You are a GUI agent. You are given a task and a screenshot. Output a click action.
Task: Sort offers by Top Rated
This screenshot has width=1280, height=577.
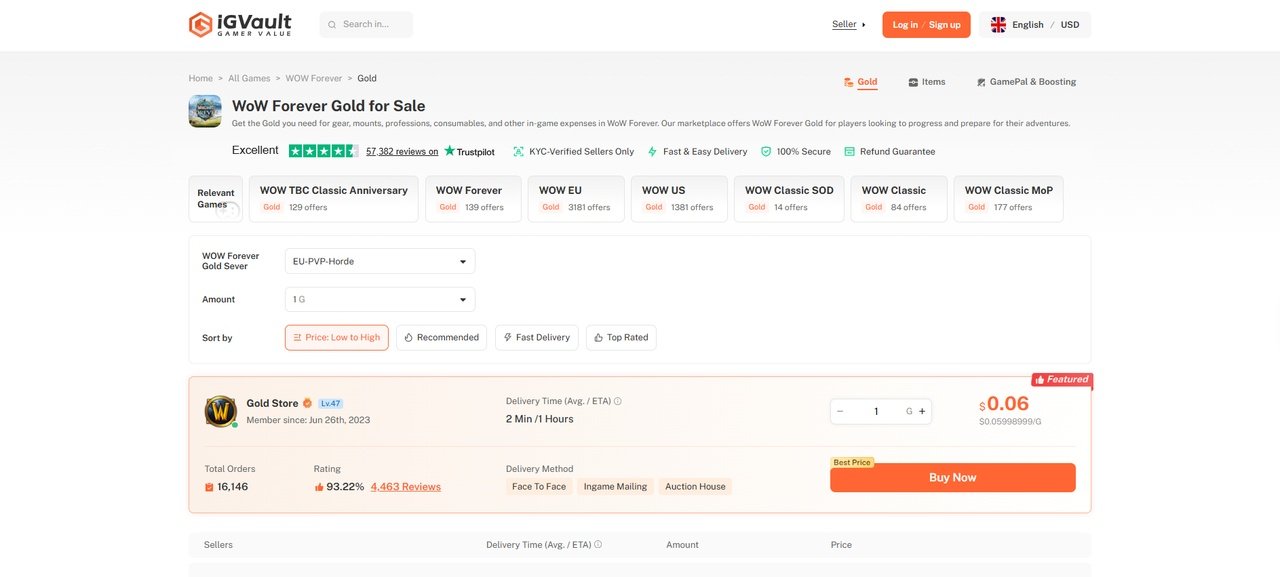[621, 338]
